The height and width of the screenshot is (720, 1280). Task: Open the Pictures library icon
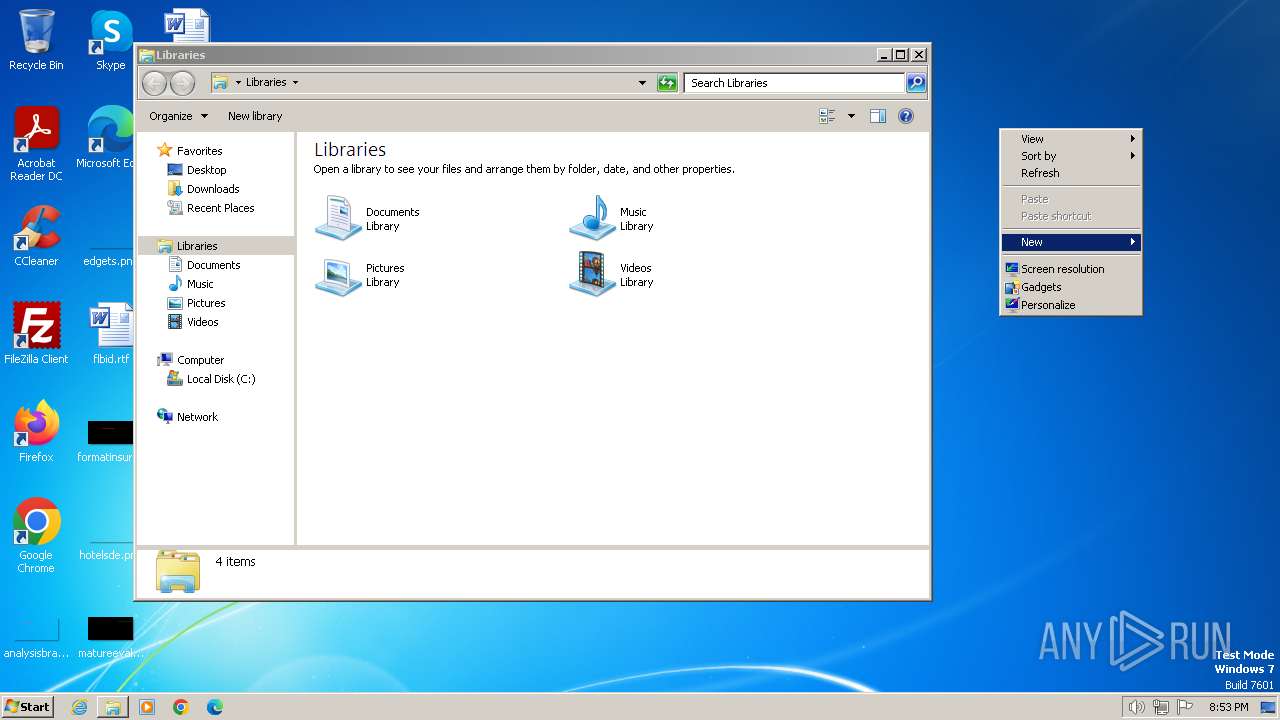point(338,275)
